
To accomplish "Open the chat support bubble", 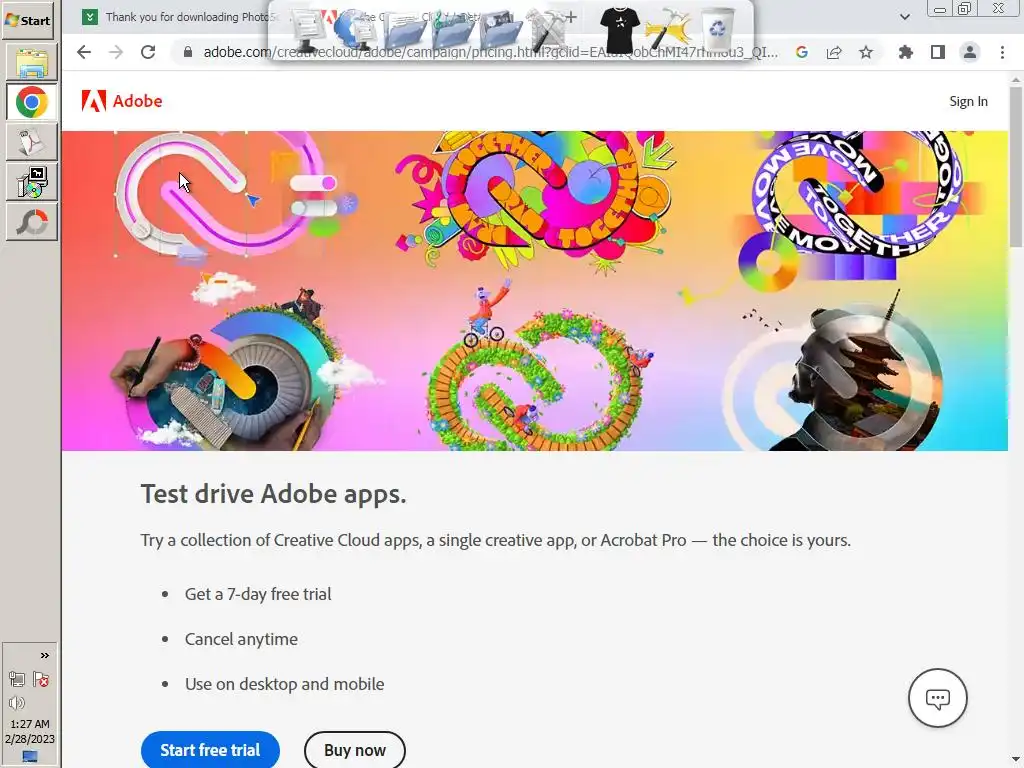I will pyautogui.click(x=938, y=698).
